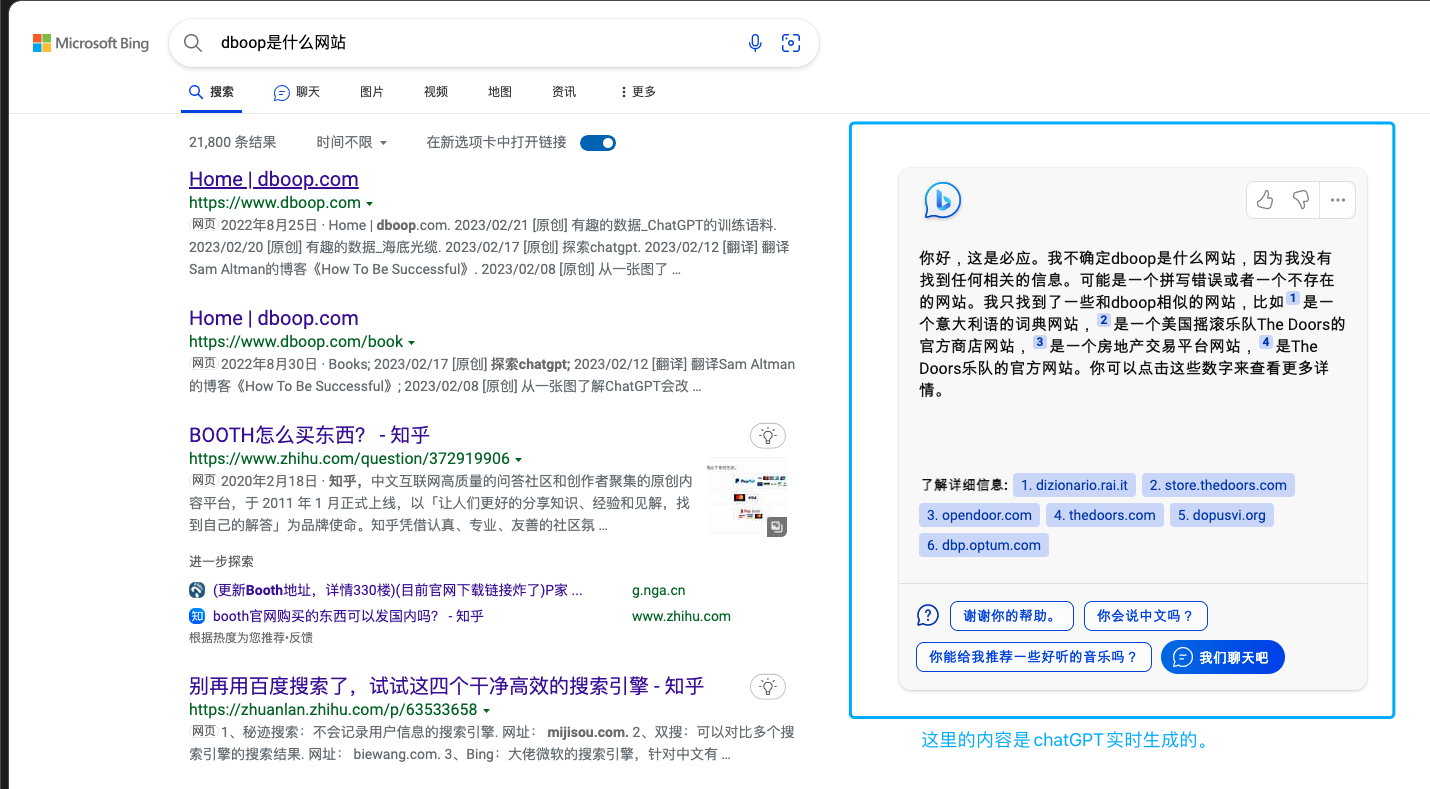The height and width of the screenshot is (789, 1430).
Task: Open the 更多 more menu
Action: 638,92
